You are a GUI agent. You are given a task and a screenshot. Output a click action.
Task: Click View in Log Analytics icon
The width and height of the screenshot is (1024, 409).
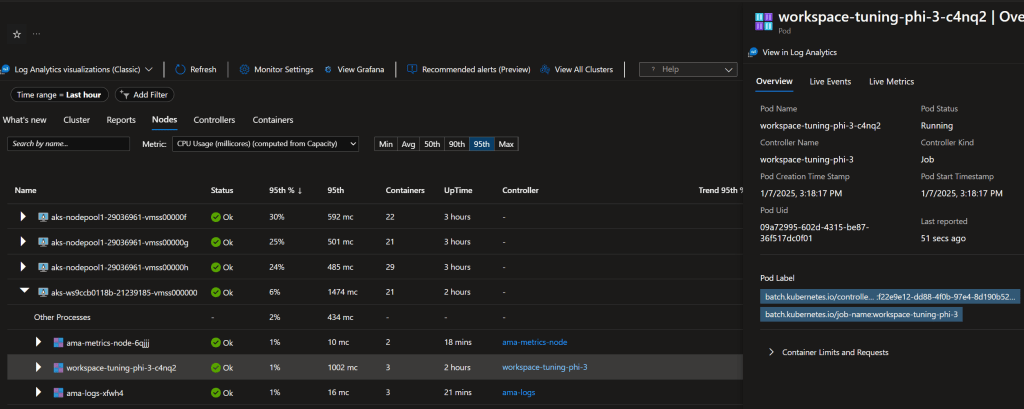click(x=753, y=52)
